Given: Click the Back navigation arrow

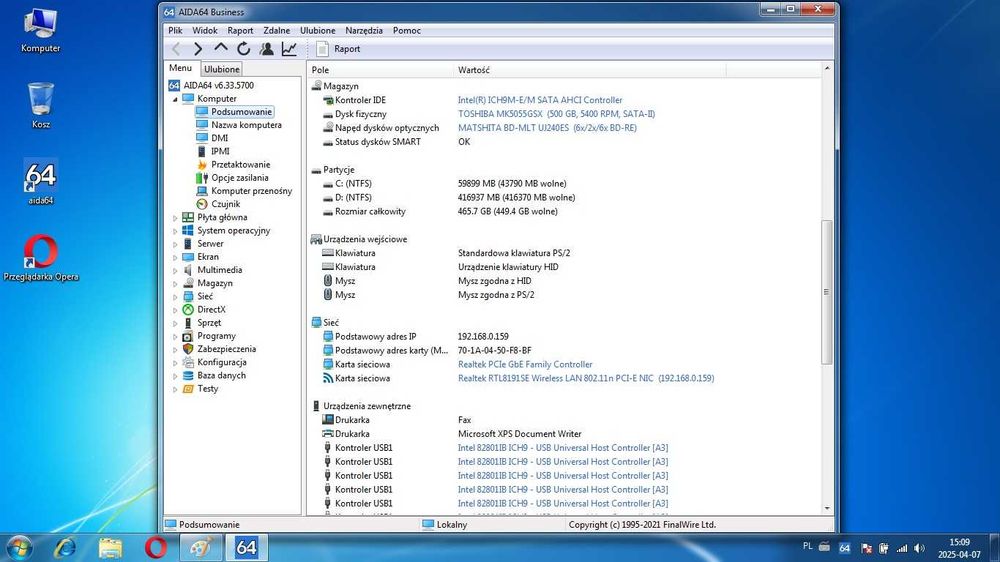Looking at the screenshot, I should (x=177, y=48).
